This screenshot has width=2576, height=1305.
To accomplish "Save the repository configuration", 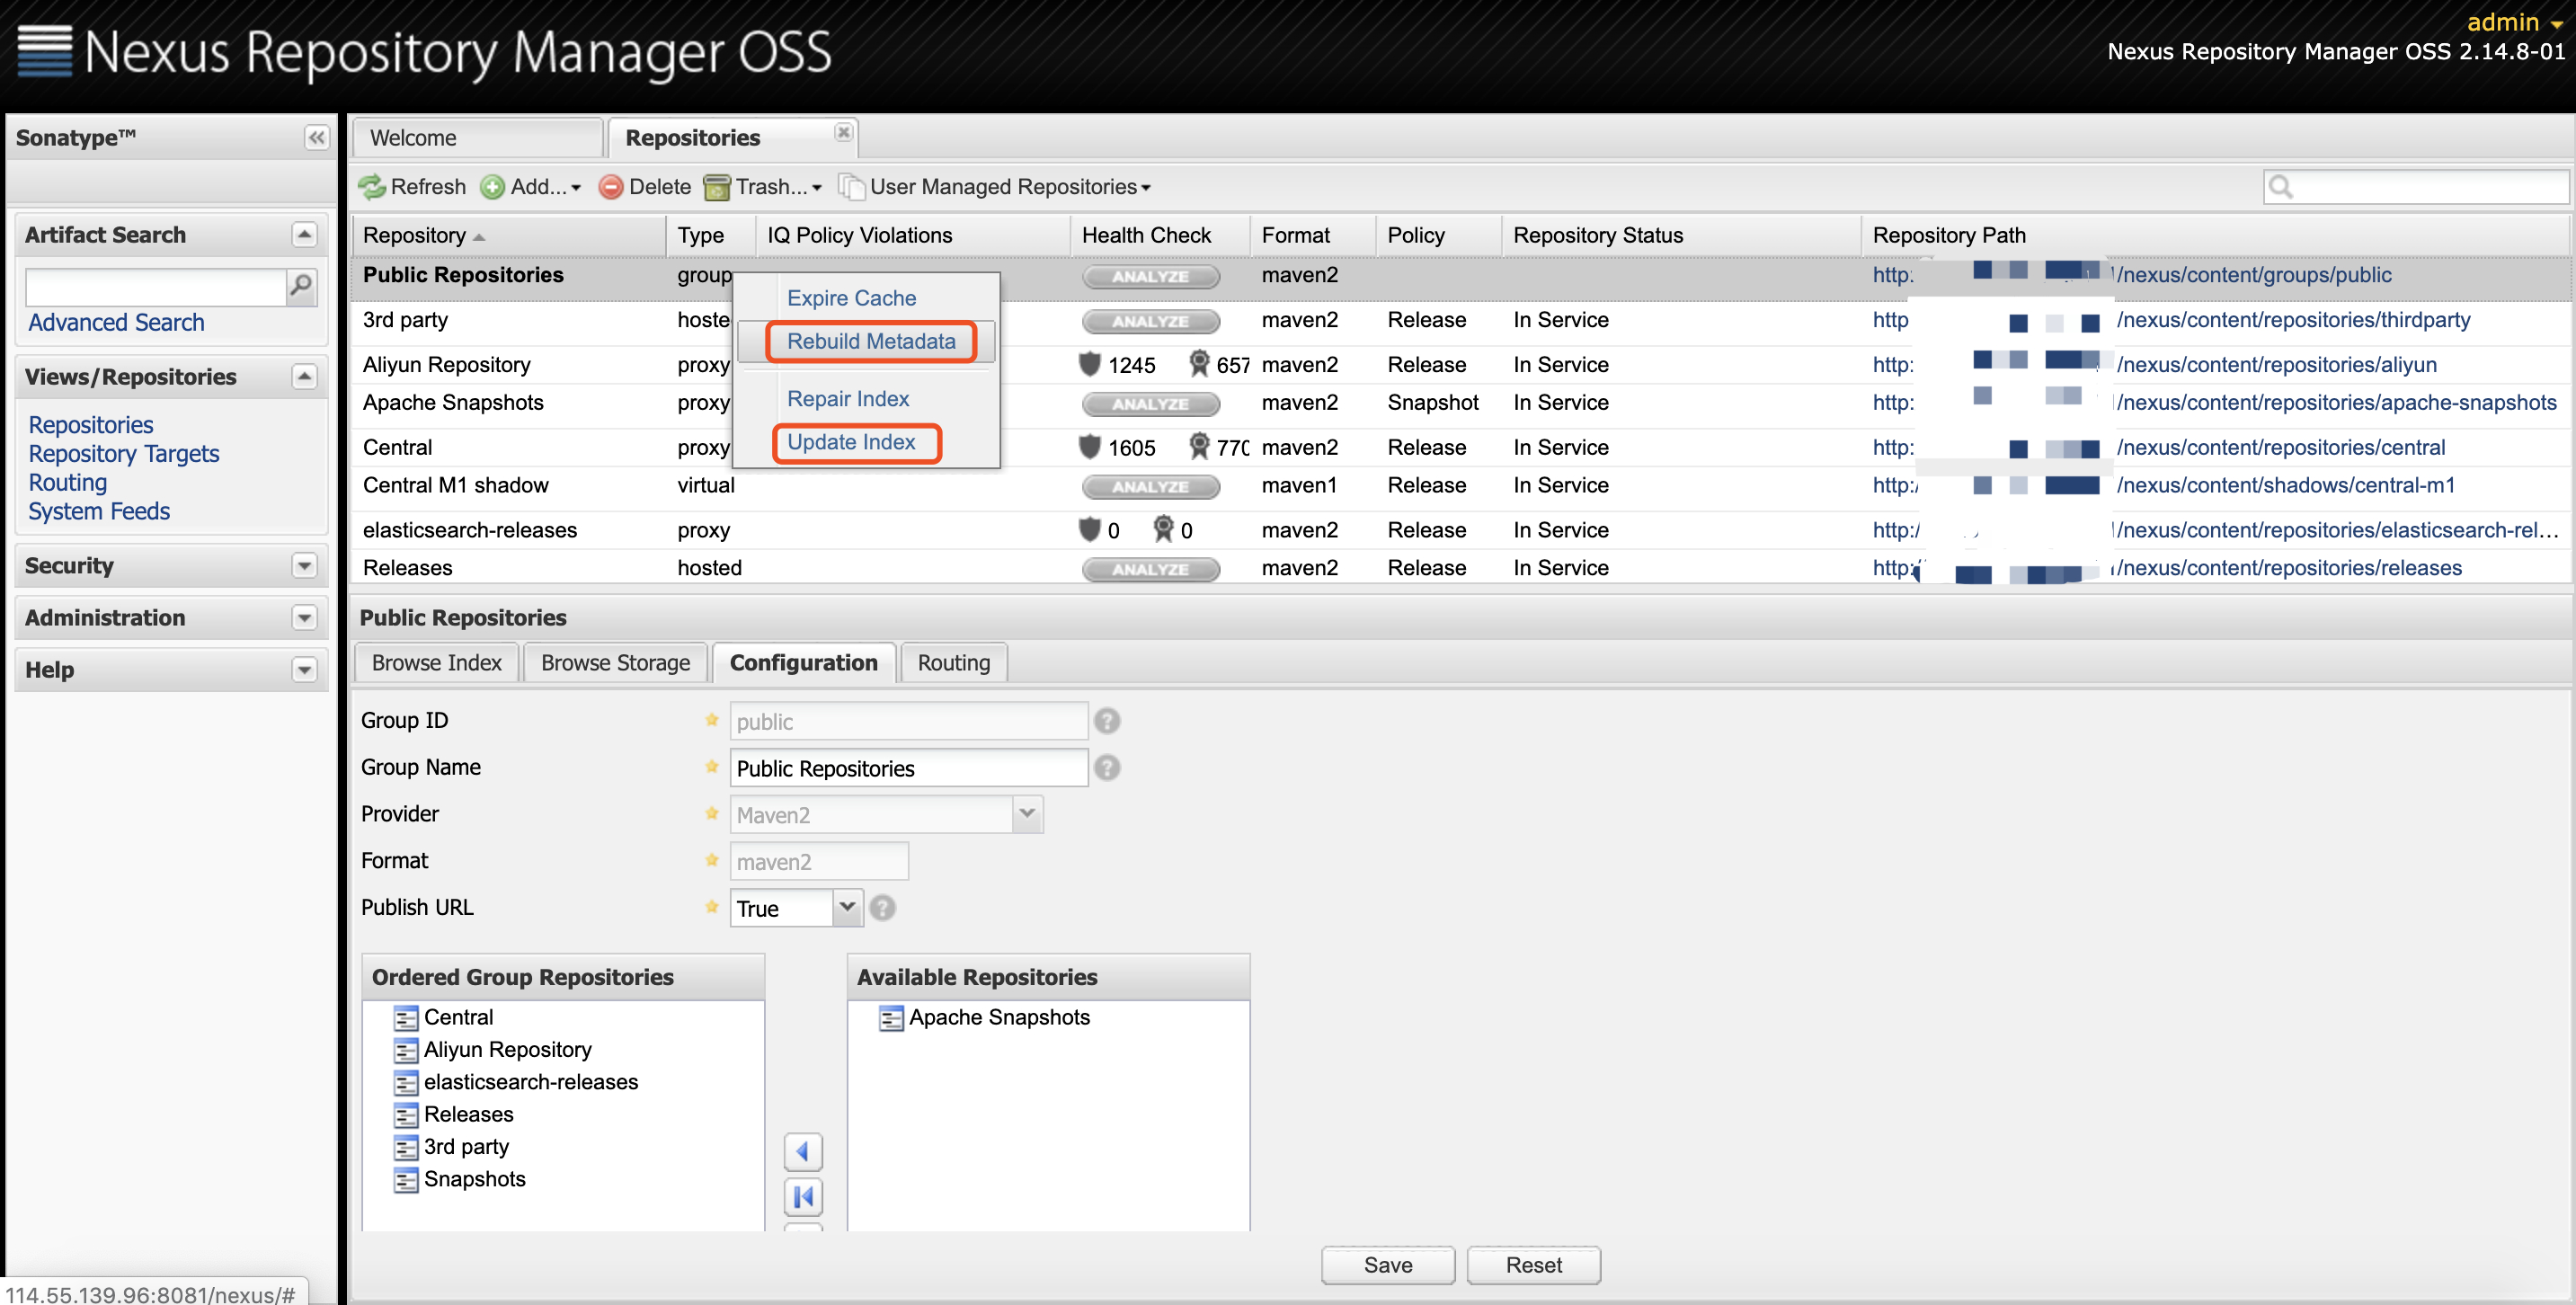I will click(x=1388, y=1265).
